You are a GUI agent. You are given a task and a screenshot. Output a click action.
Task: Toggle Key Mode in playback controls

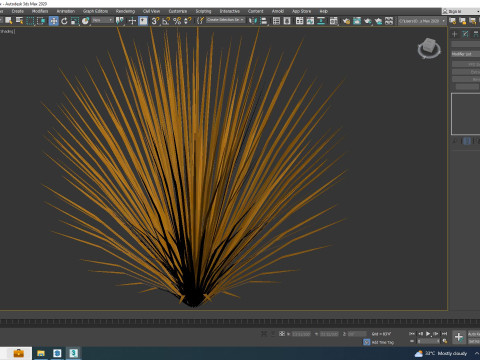412,341
